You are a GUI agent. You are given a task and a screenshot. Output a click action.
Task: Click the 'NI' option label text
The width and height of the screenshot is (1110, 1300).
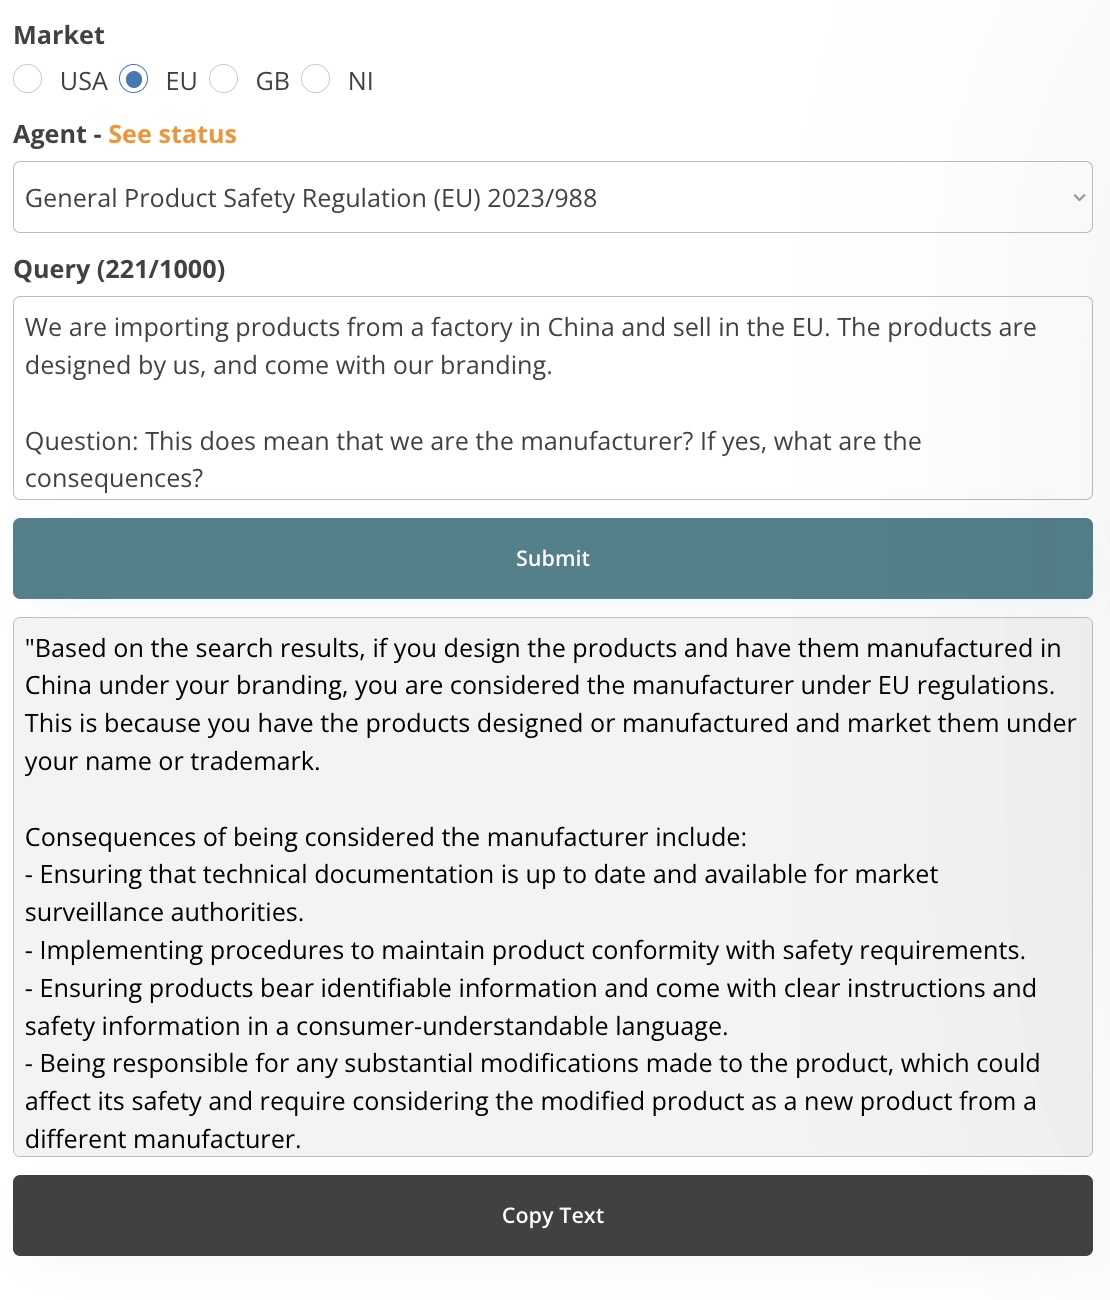pyautogui.click(x=361, y=81)
